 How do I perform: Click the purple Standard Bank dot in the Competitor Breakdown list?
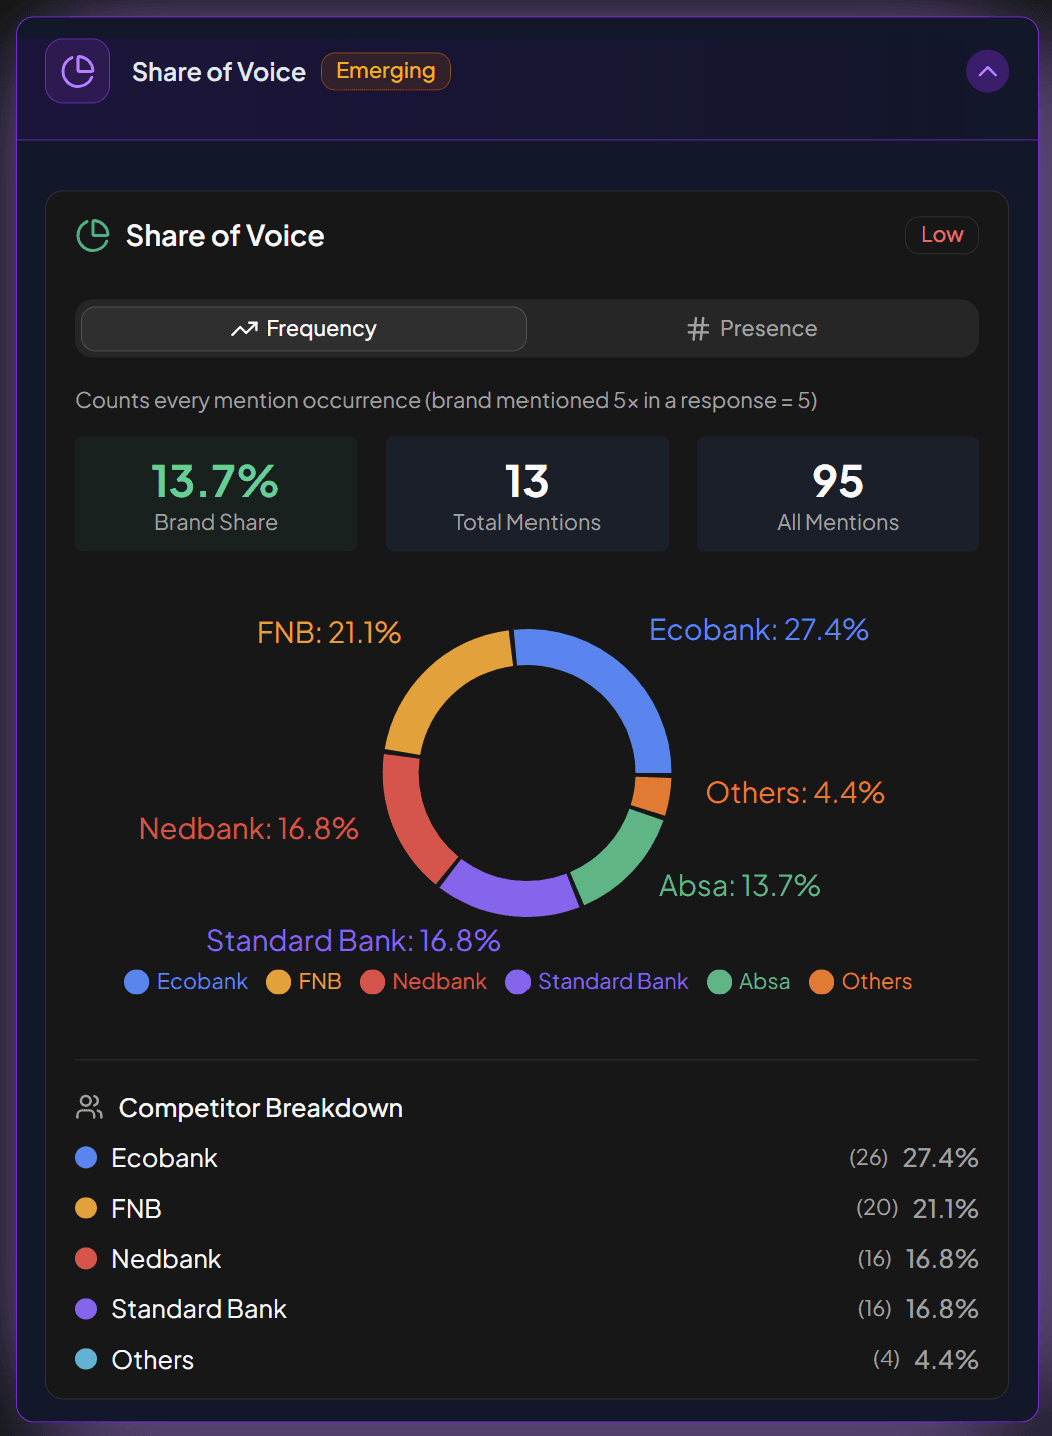pyautogui.click(x=88, y=1308)
